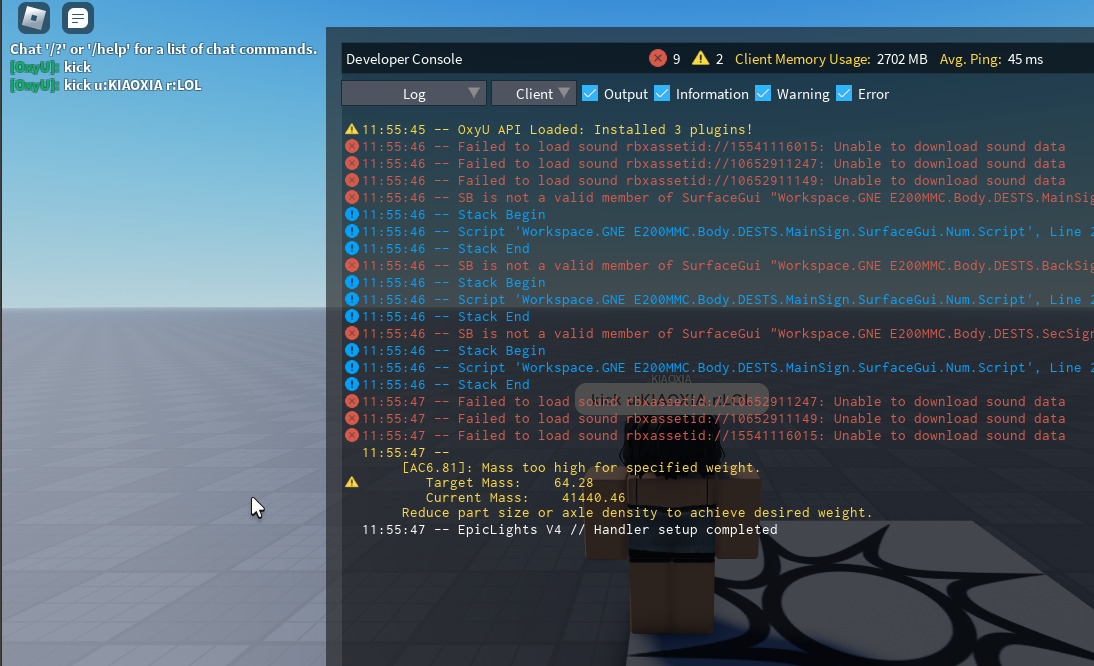1094x666 pixels.
Task: Uncheck the Information filter
Action: pyautogui.click(x=663, y=93)
